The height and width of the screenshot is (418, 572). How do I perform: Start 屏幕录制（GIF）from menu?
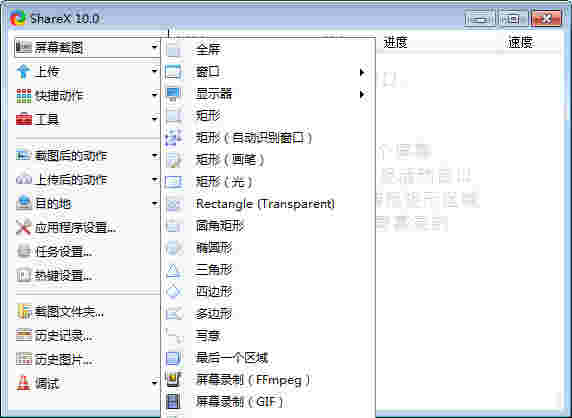point(268,402)
